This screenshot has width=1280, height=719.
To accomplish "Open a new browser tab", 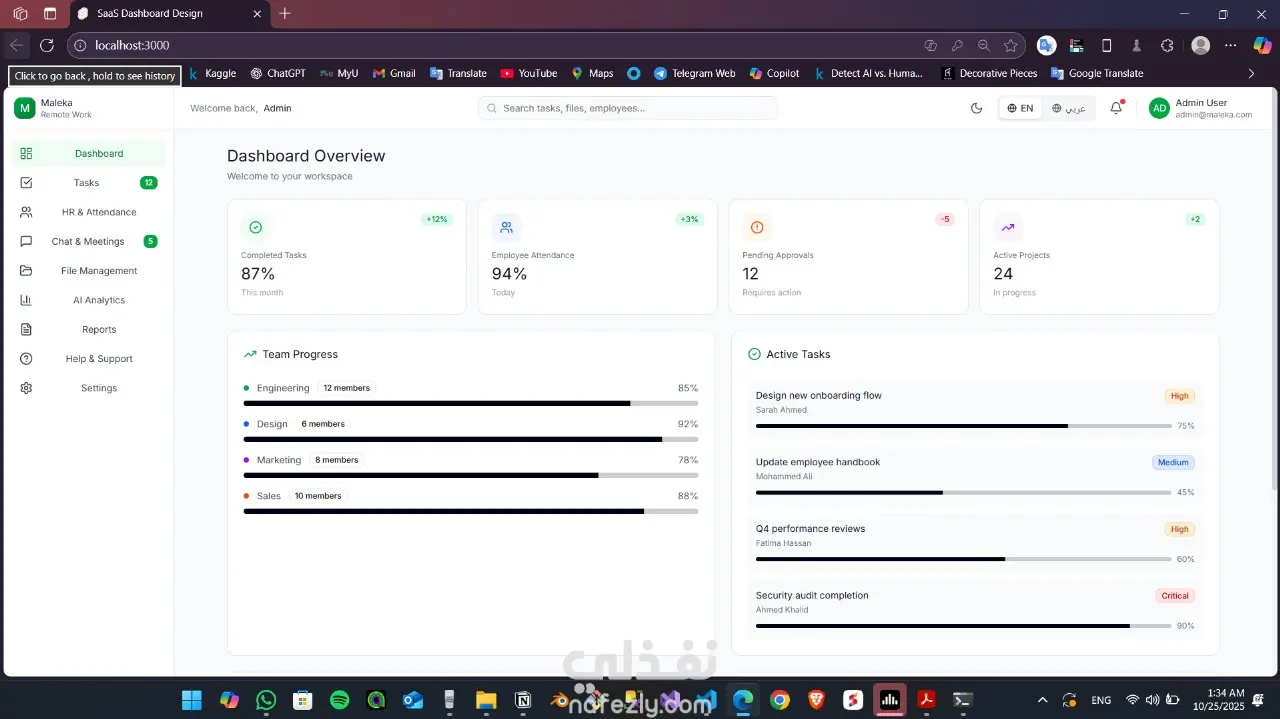I will [x=285, y=14].
